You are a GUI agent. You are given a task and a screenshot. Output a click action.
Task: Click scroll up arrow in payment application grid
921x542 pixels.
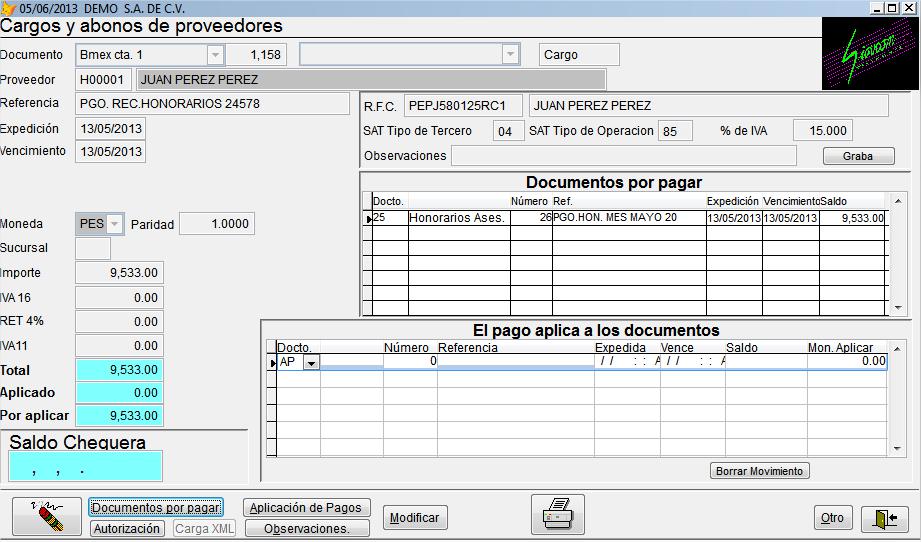[896, 348]
